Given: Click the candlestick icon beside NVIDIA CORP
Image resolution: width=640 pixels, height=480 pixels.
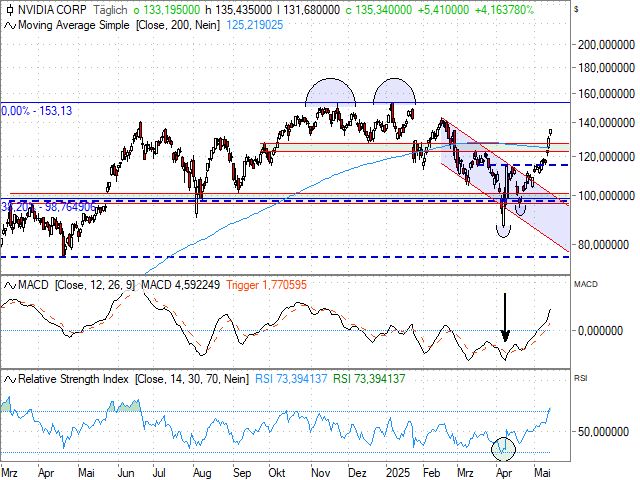Looking at the screenshot, I should (9, 9).
